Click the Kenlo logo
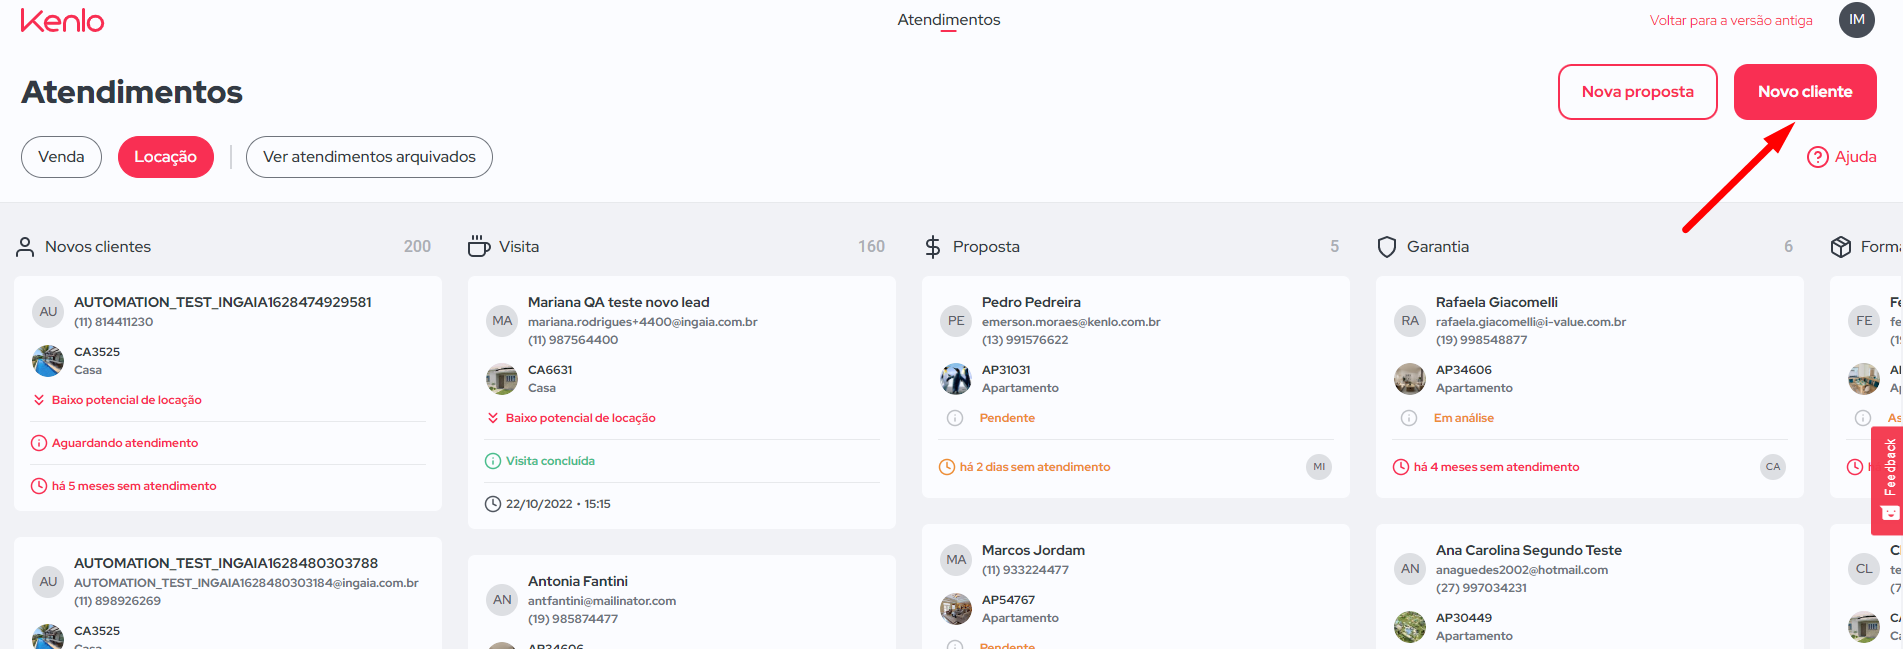Viewport: 1903px width, 649px height. point(62,20)
